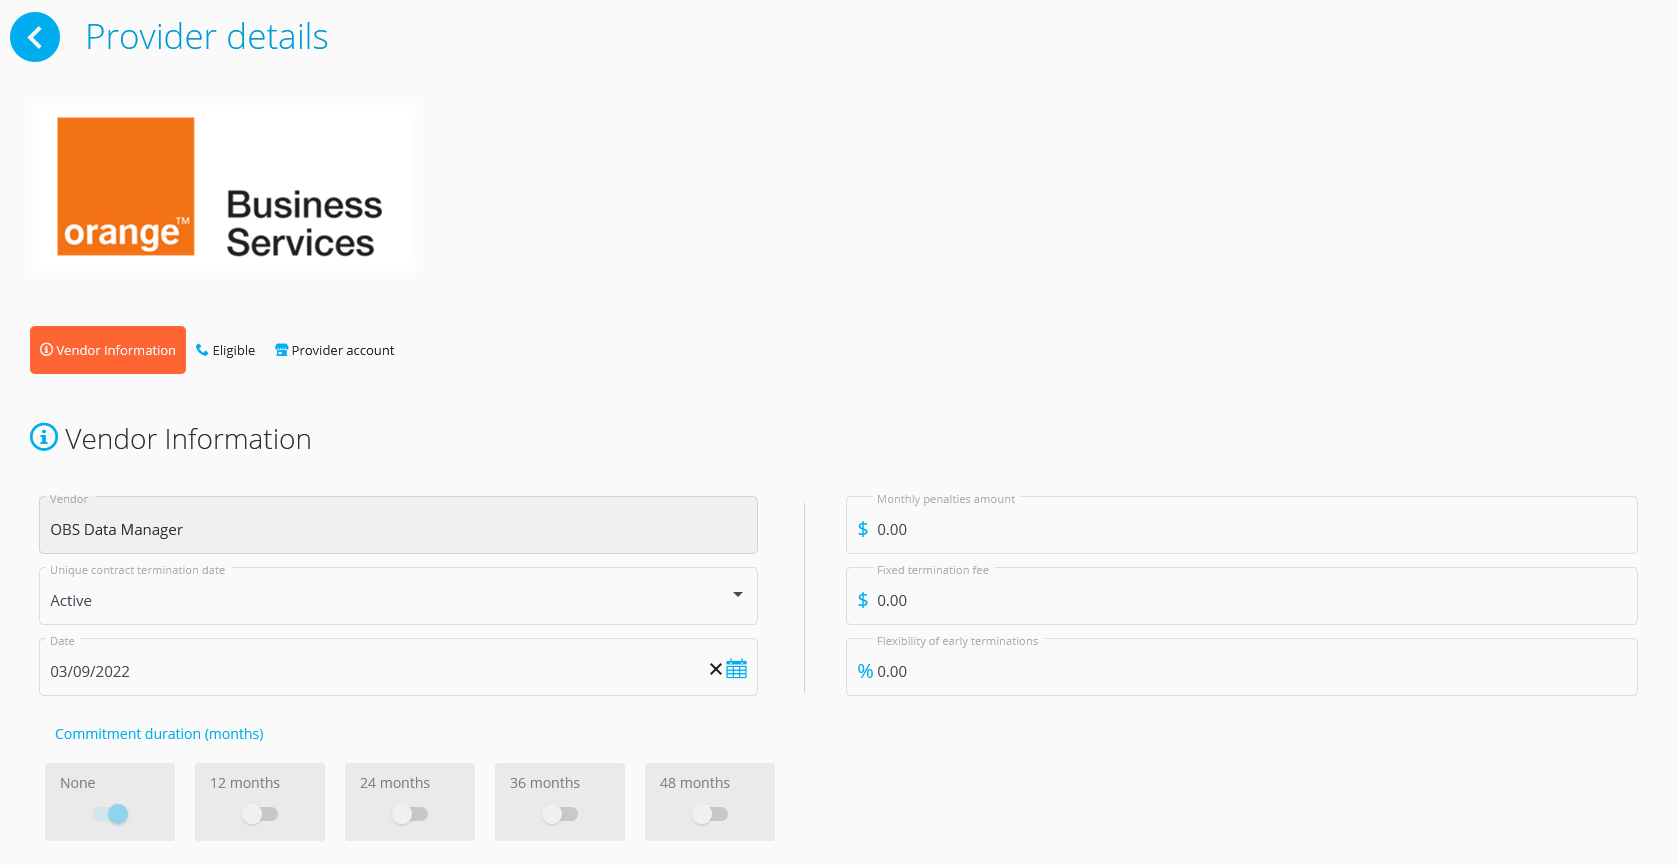The width and height of the screenshot is (1677, 865).
Task: Switch to the Eligible tab
Action: click(226, 350)
